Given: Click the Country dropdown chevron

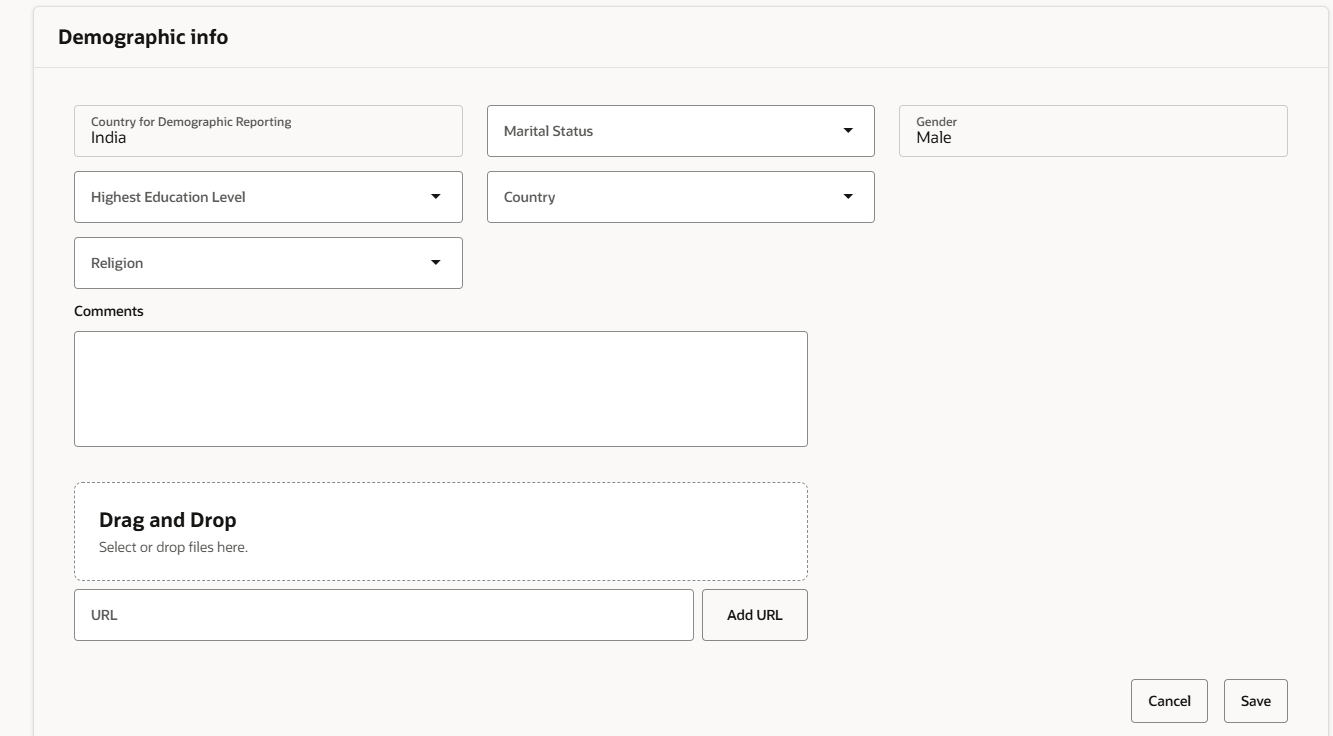Looking at the screenshot, I should (x=849, y=196).
